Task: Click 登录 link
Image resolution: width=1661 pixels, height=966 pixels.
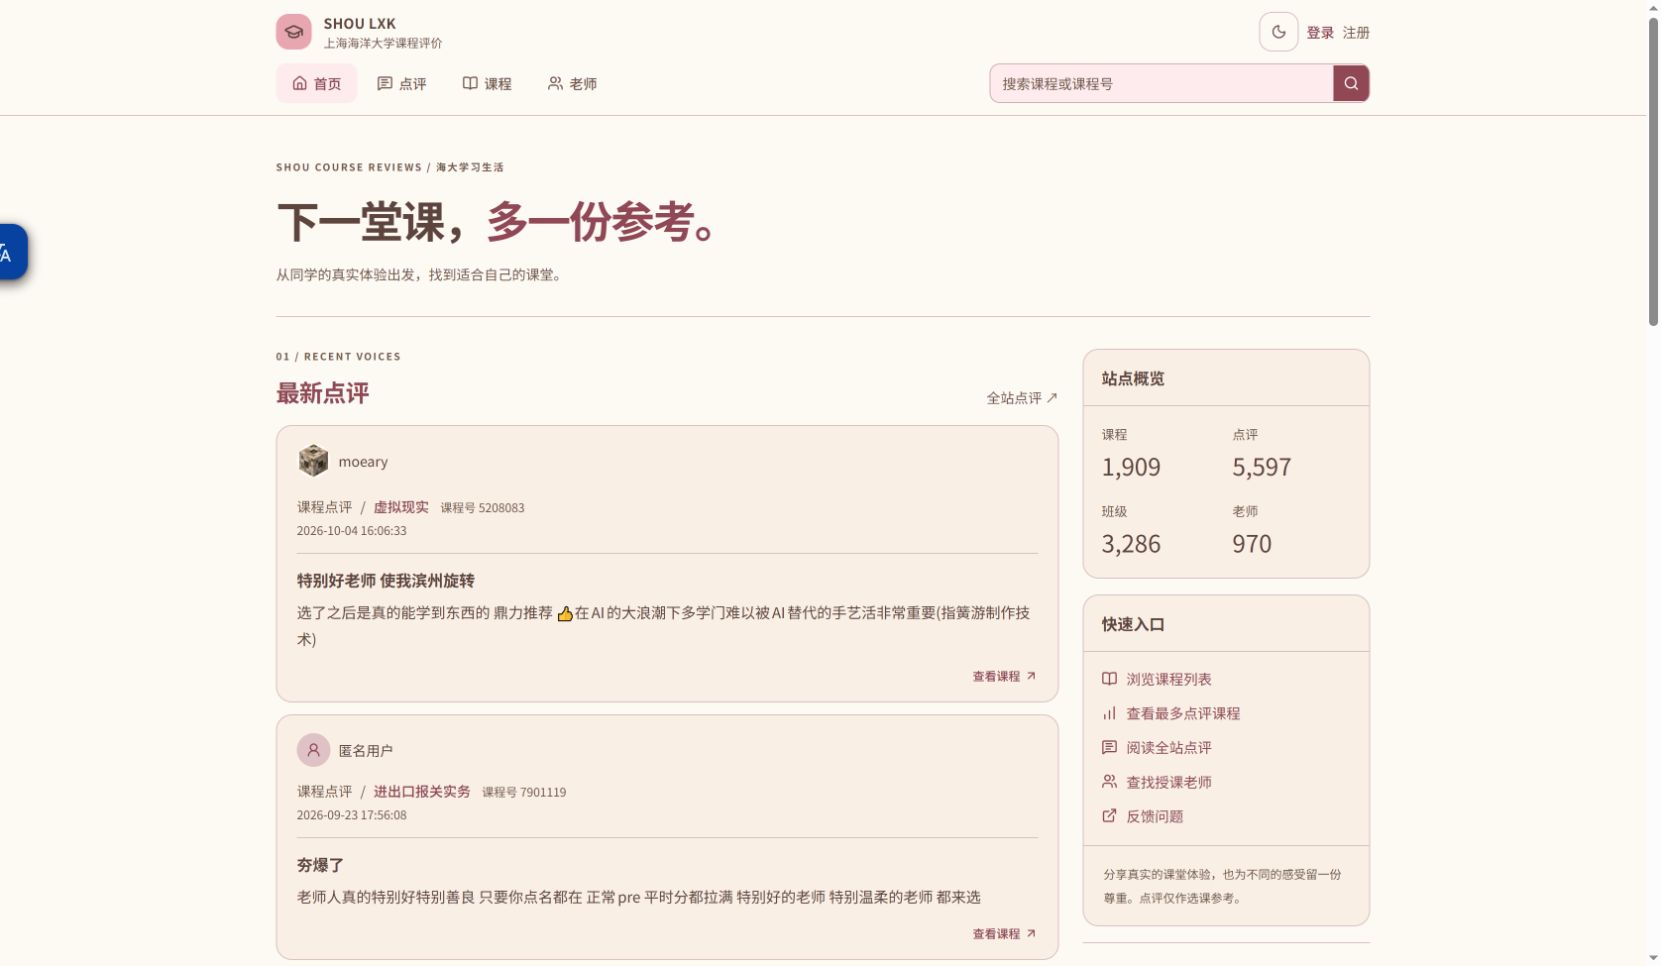Action: (x=1320, y=33)
